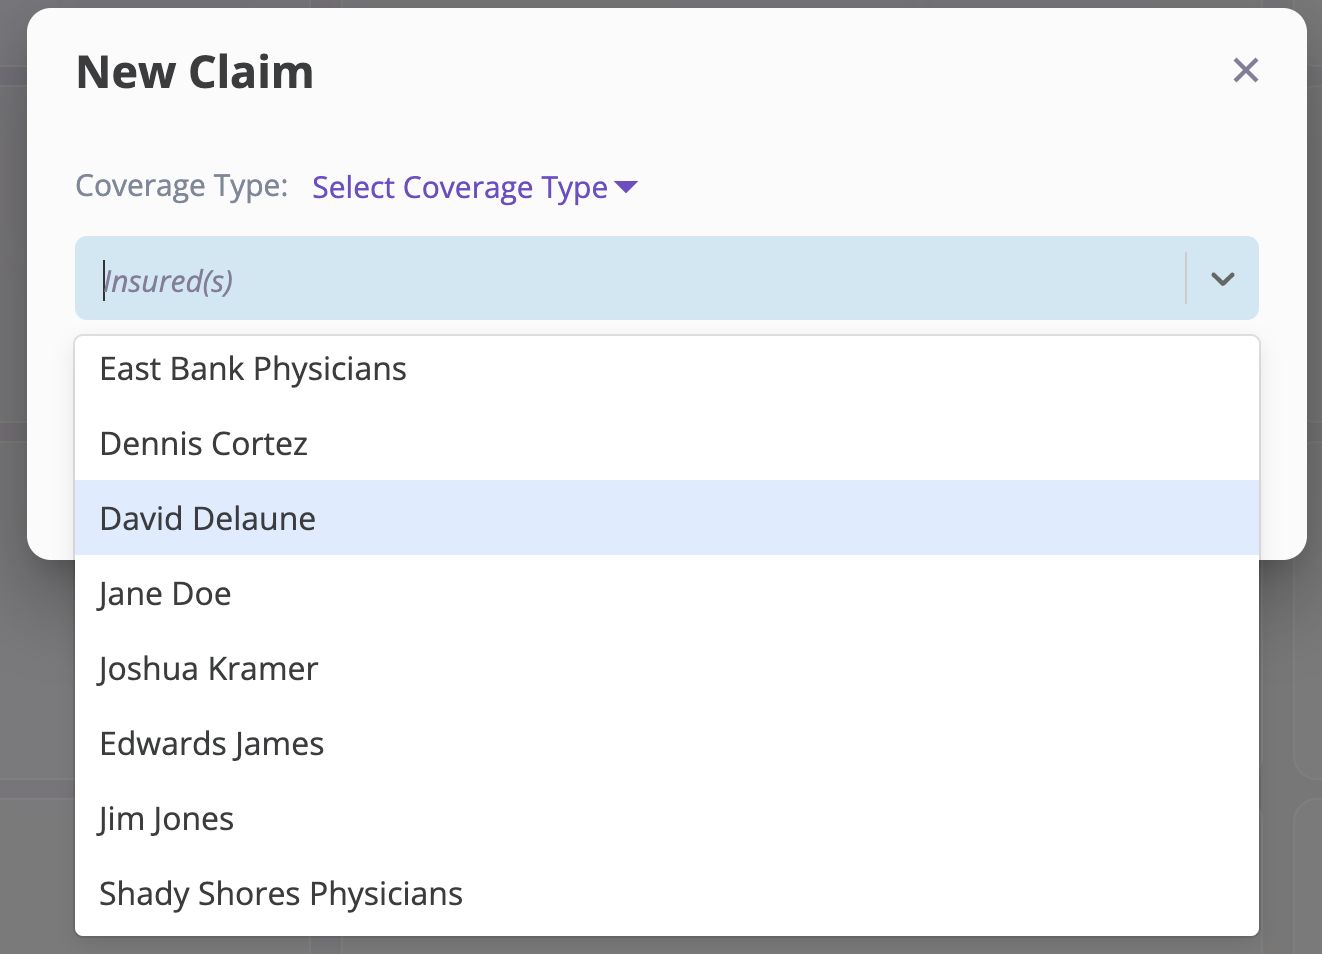Viewport: 1322px width, 954px height.
Task: Click blank area right of Shady Shores row
Action: 860,893
